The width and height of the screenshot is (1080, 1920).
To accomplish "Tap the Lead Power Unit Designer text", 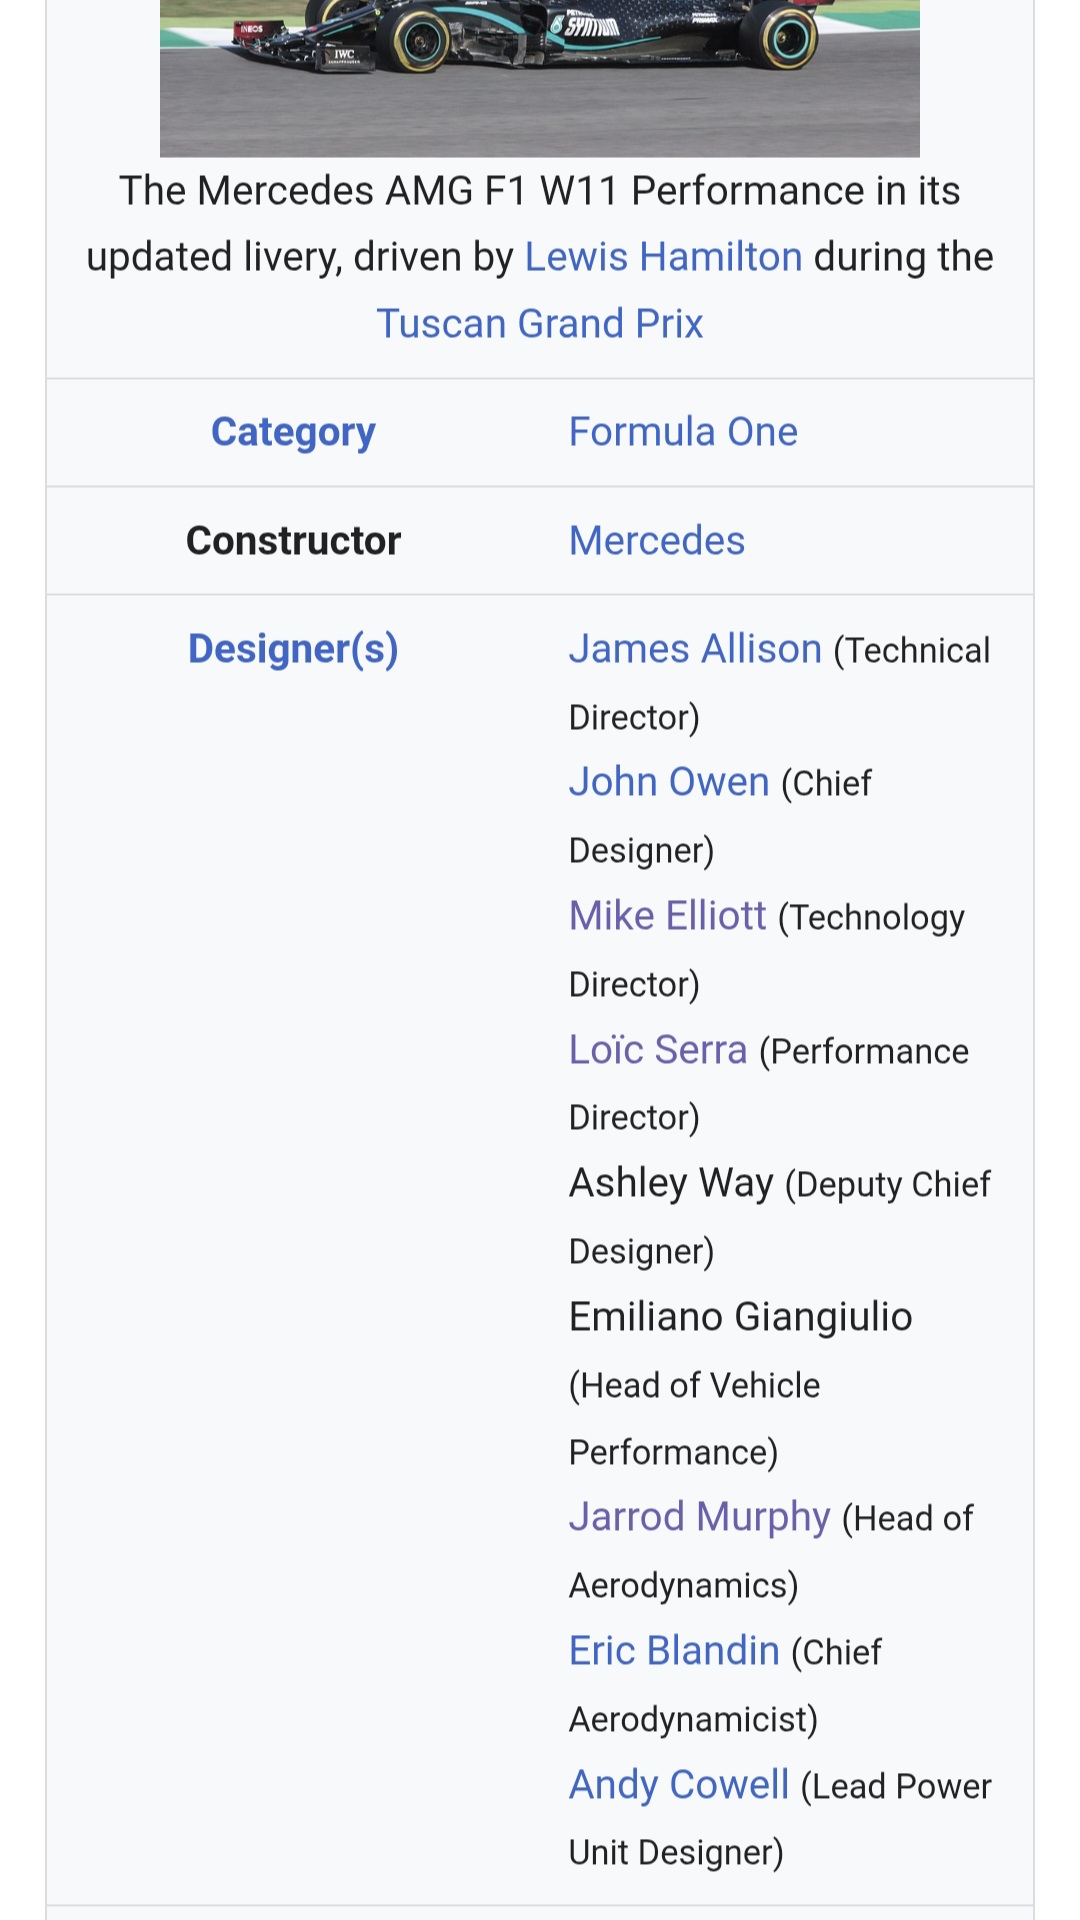I will [780, 1819].
